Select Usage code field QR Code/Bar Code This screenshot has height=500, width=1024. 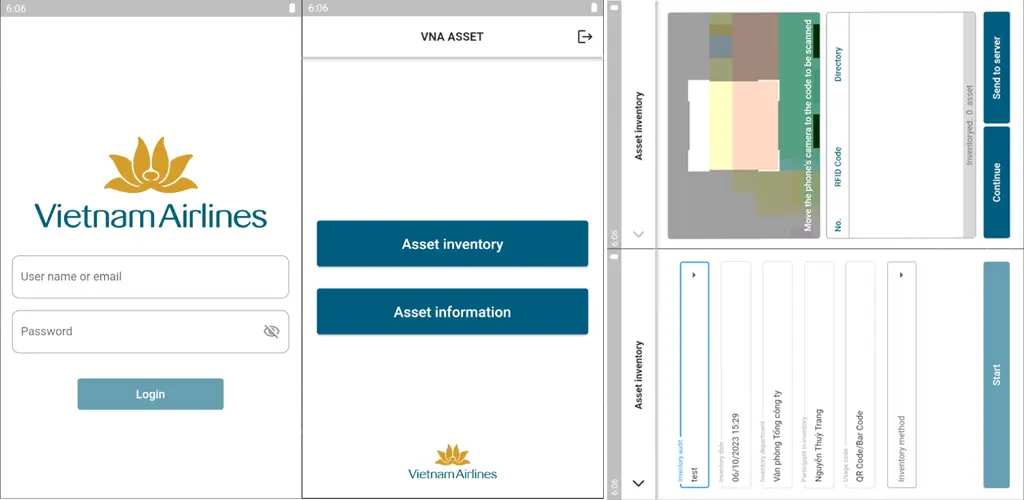[860, 375]
